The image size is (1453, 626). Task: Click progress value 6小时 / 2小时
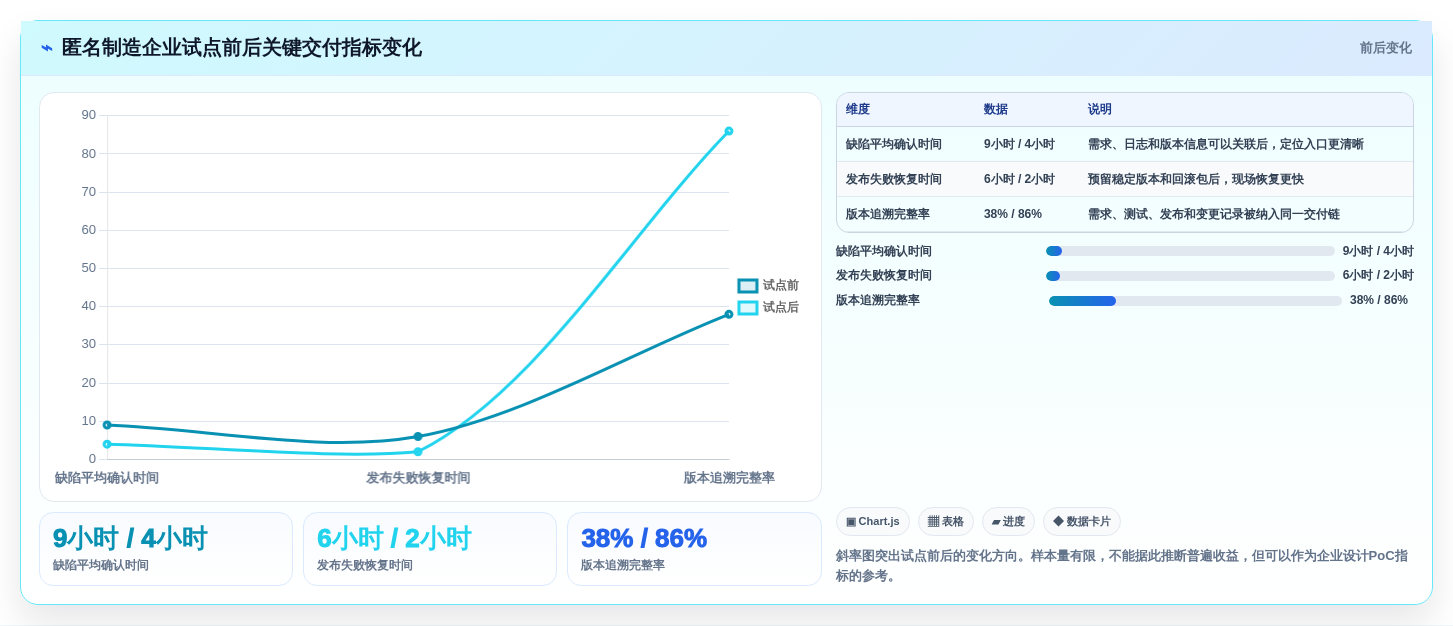pos(1378,276)
